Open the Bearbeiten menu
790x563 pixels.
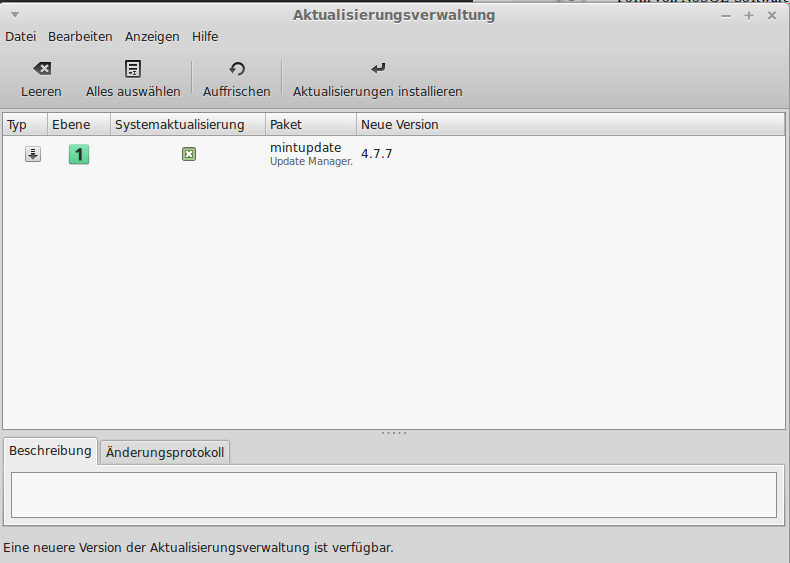tap(80, 37)
